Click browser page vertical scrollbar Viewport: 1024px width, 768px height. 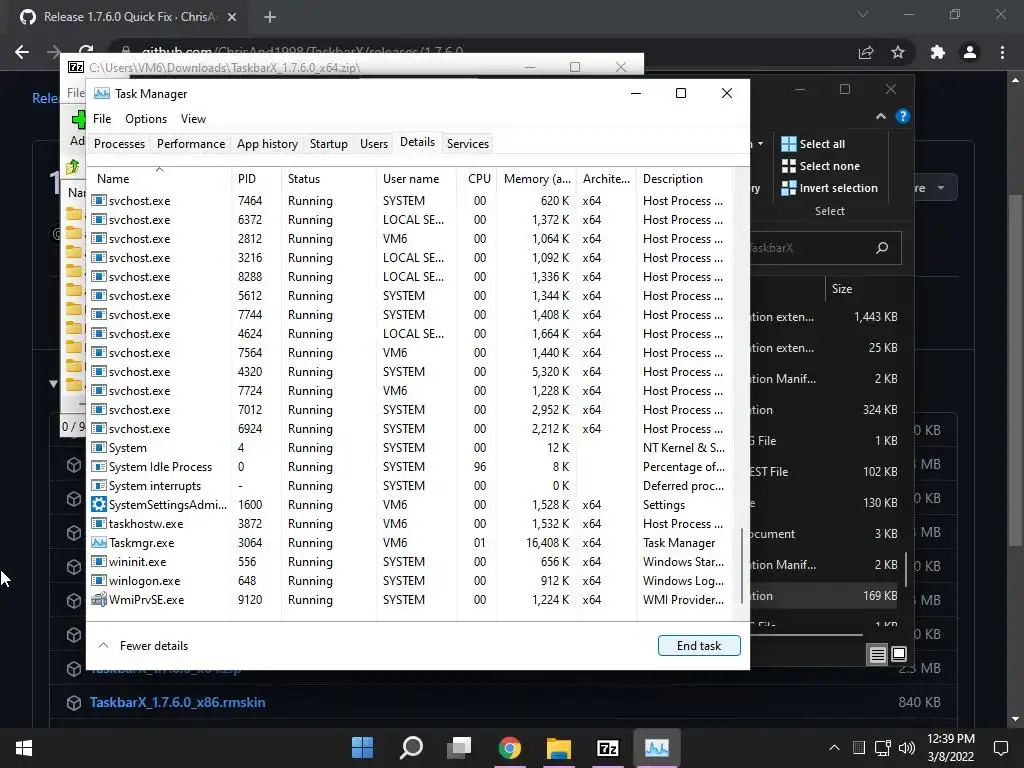tap(1015, 369)
